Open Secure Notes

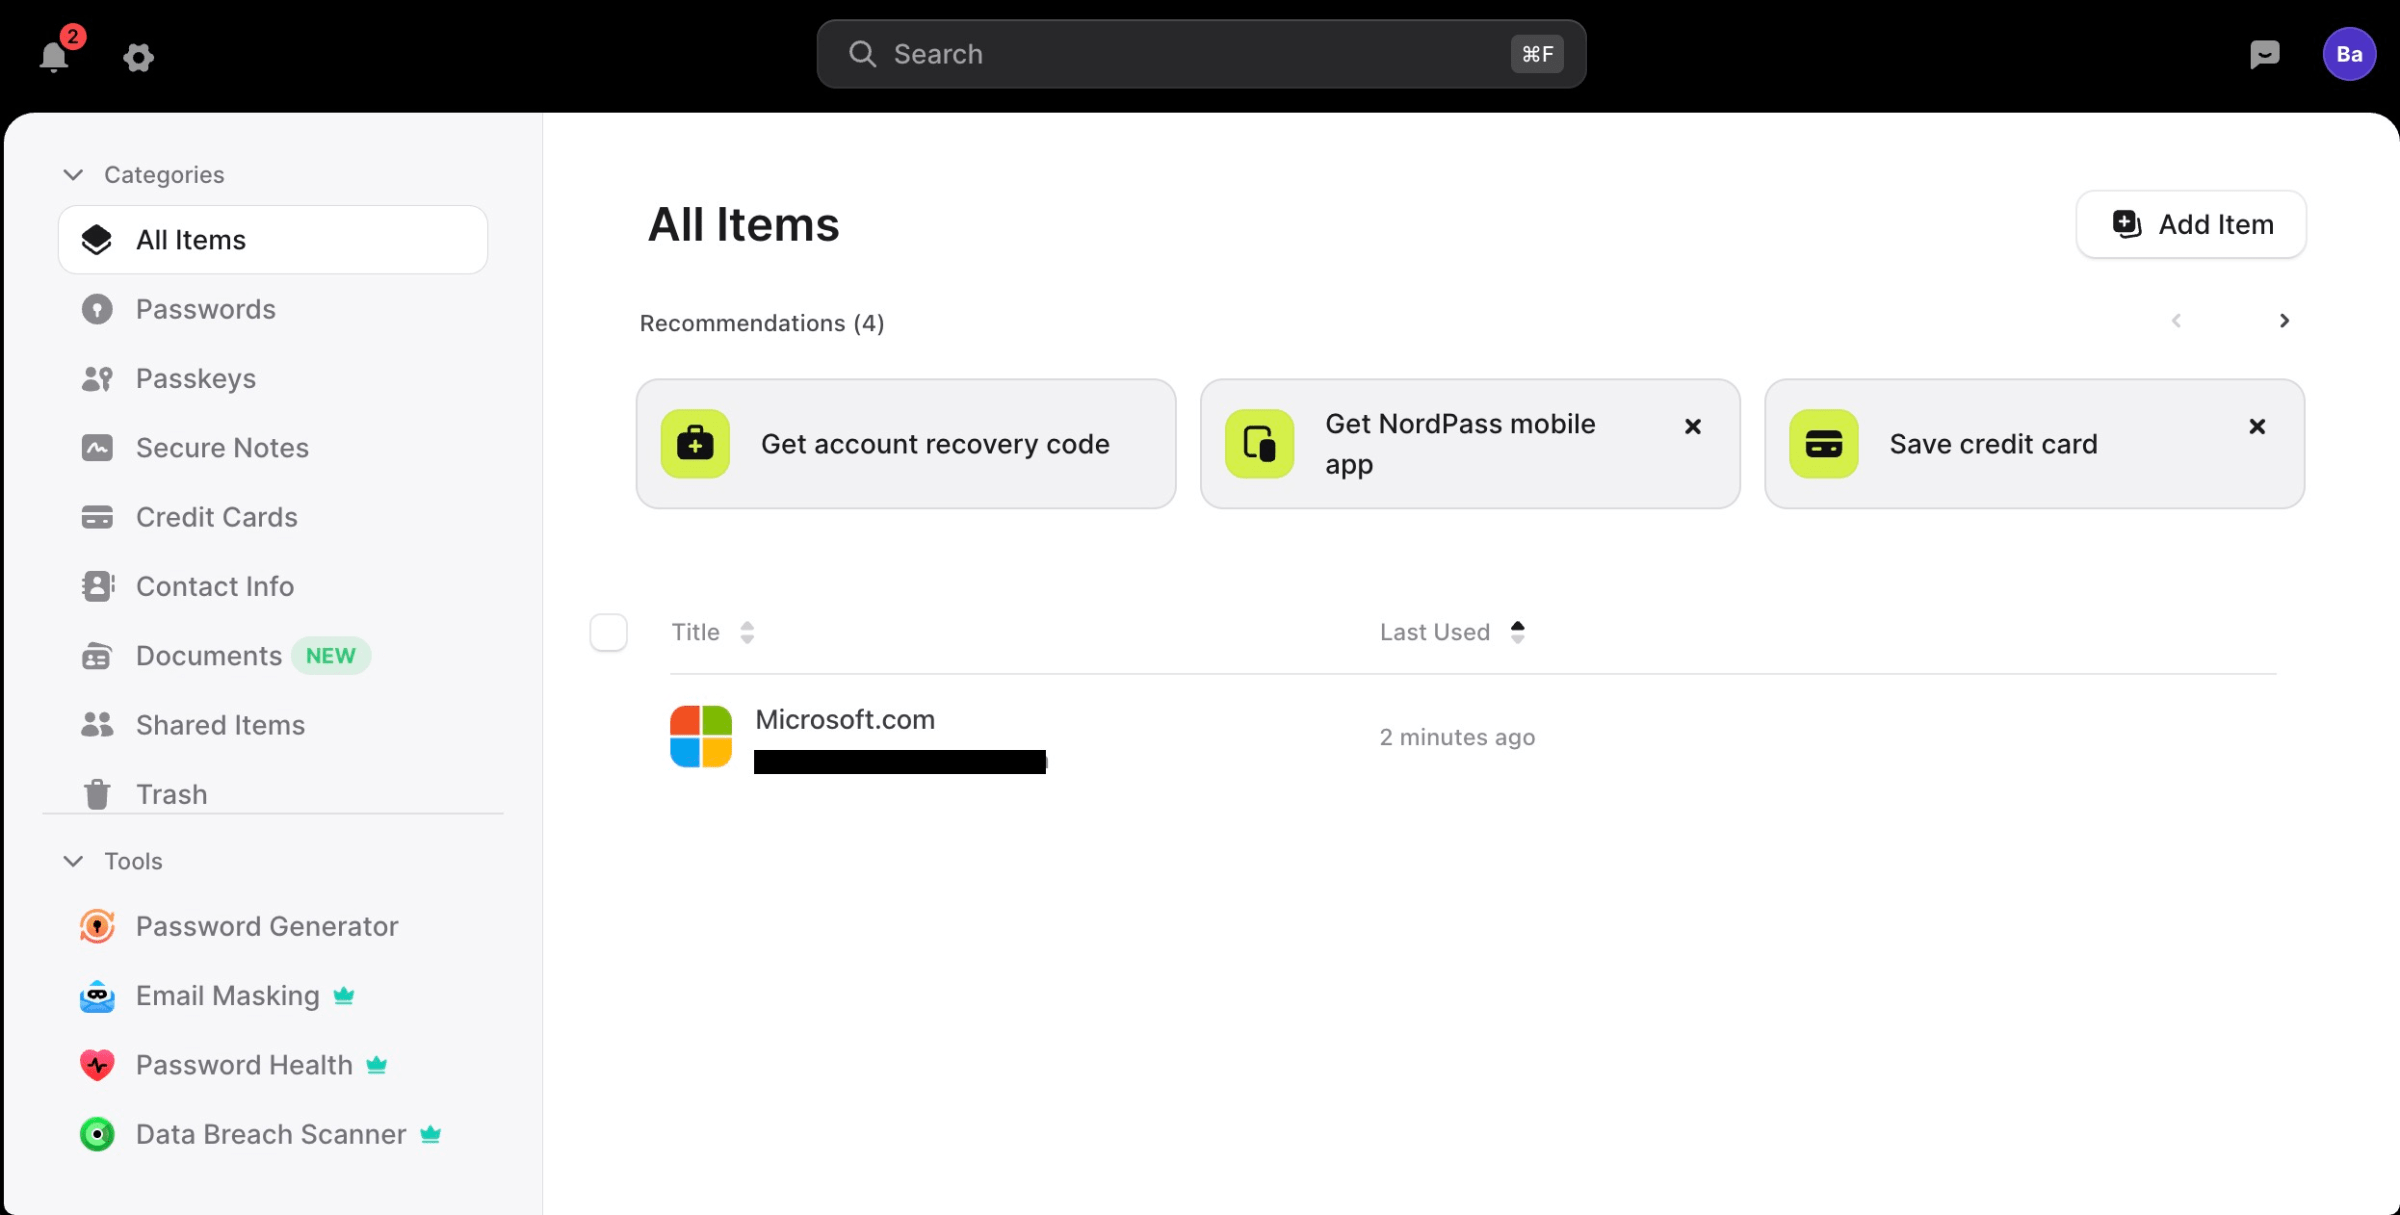pyautogui.click(x=221, y=447)
